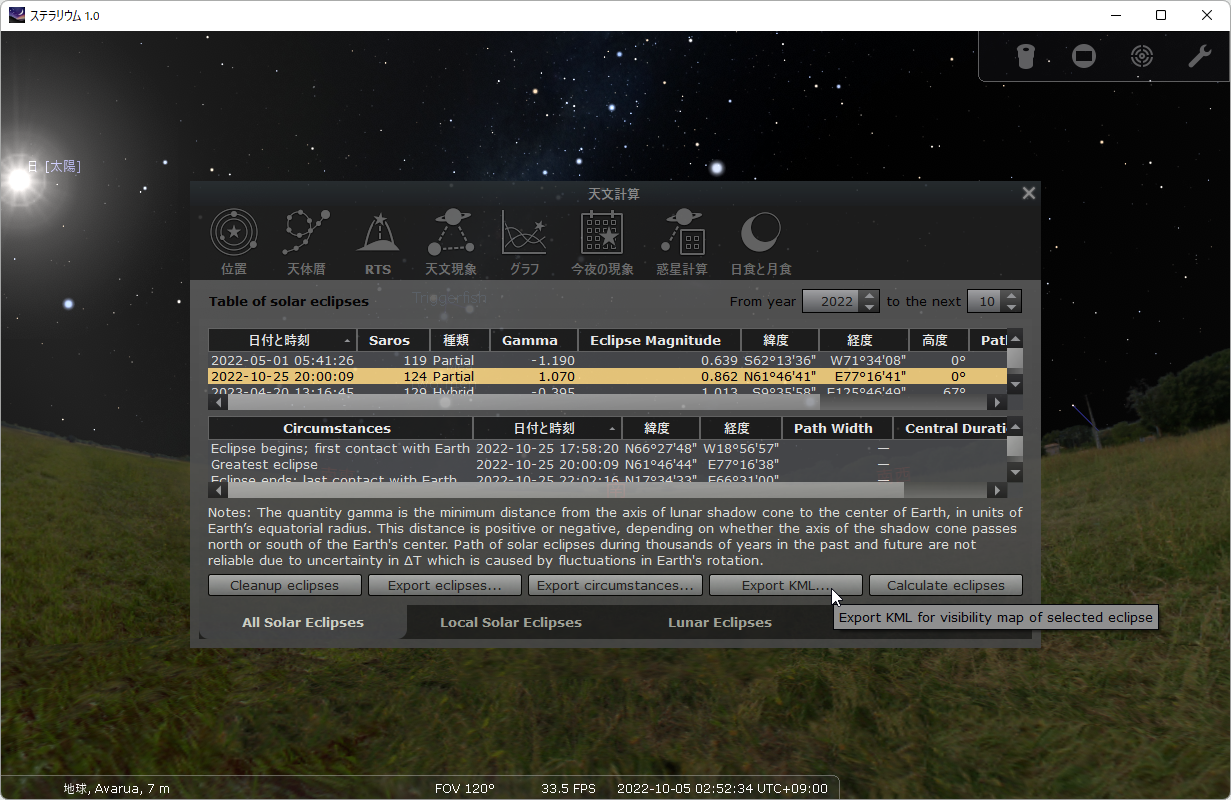Sort eclipse table by Saros column
The width and height of the screenshot is (1231, 800).
click(x=393, y=340)
